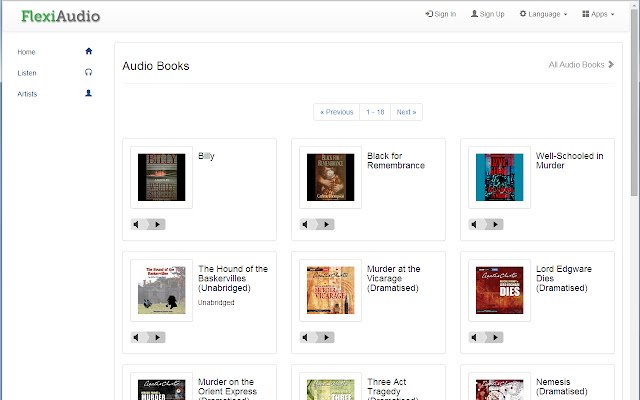Mute Black for Remembrance preview

coord(305,224)
